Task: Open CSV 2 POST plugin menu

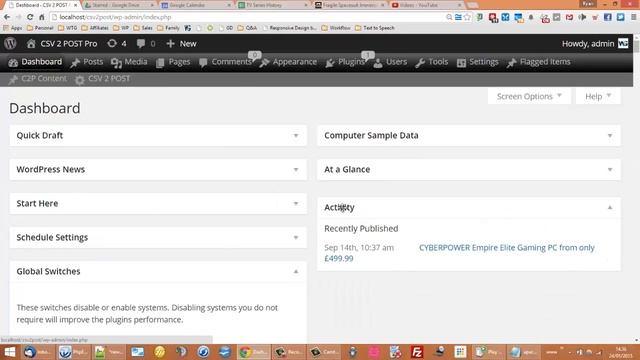Action: (x=102, y=78)
